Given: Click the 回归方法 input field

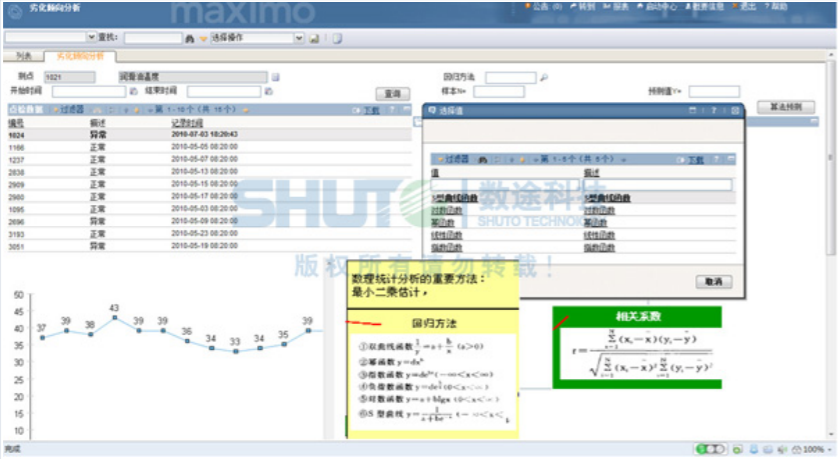Looking at the screenshot, I should [510, 77].
